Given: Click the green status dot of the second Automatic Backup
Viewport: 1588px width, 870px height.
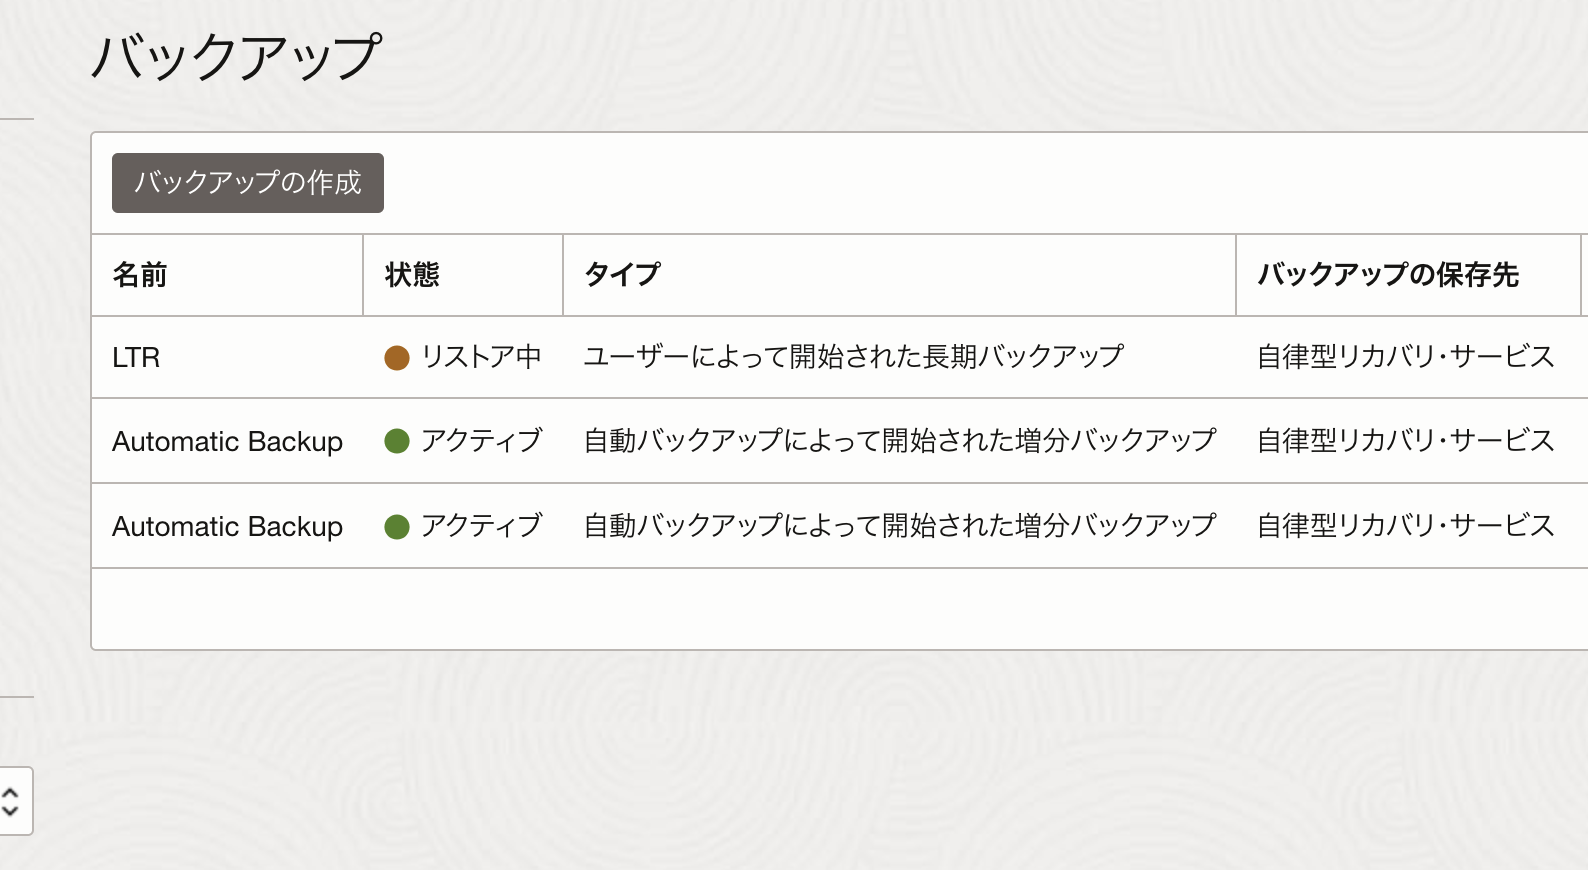Looking at the screenshot, I should (x=397, y=526).
